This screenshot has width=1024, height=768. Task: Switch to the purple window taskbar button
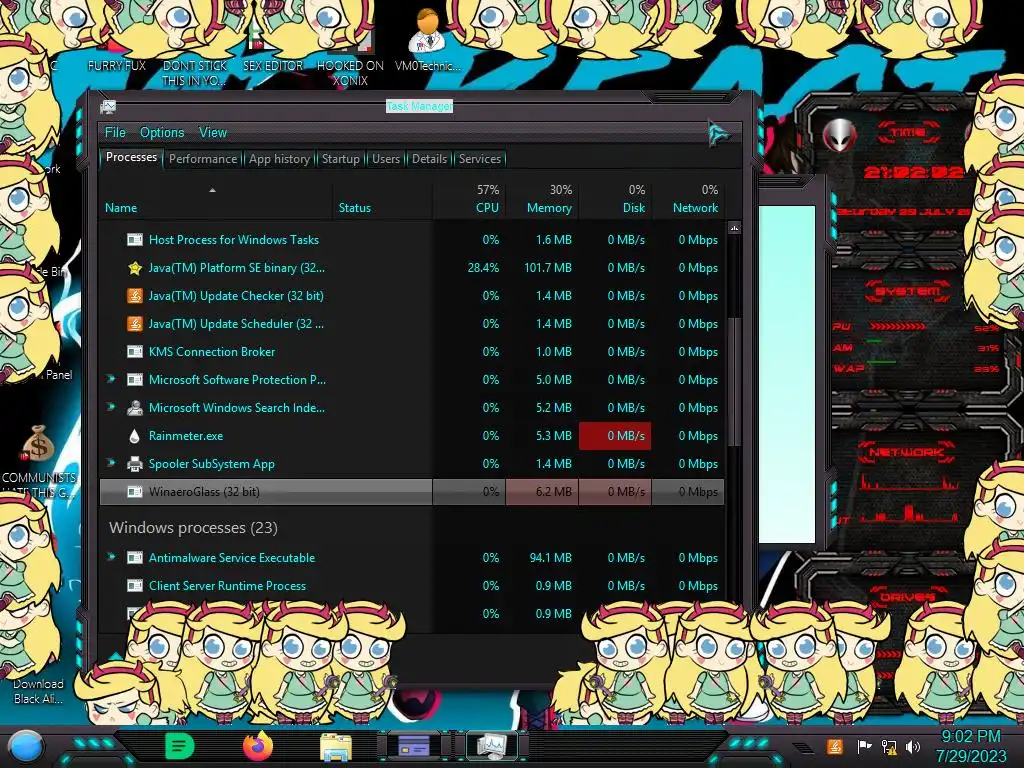pyautogui.click(x=413, y=746)
